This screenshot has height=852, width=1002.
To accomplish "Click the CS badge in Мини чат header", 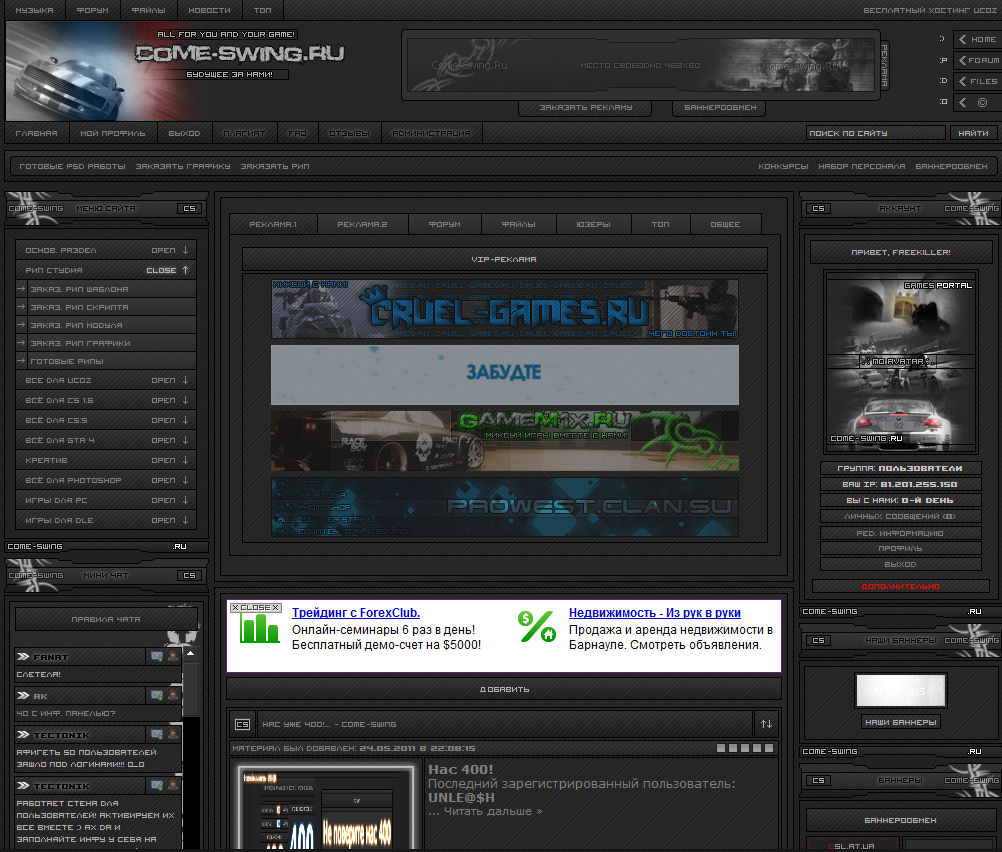I will tap(189, 575).
